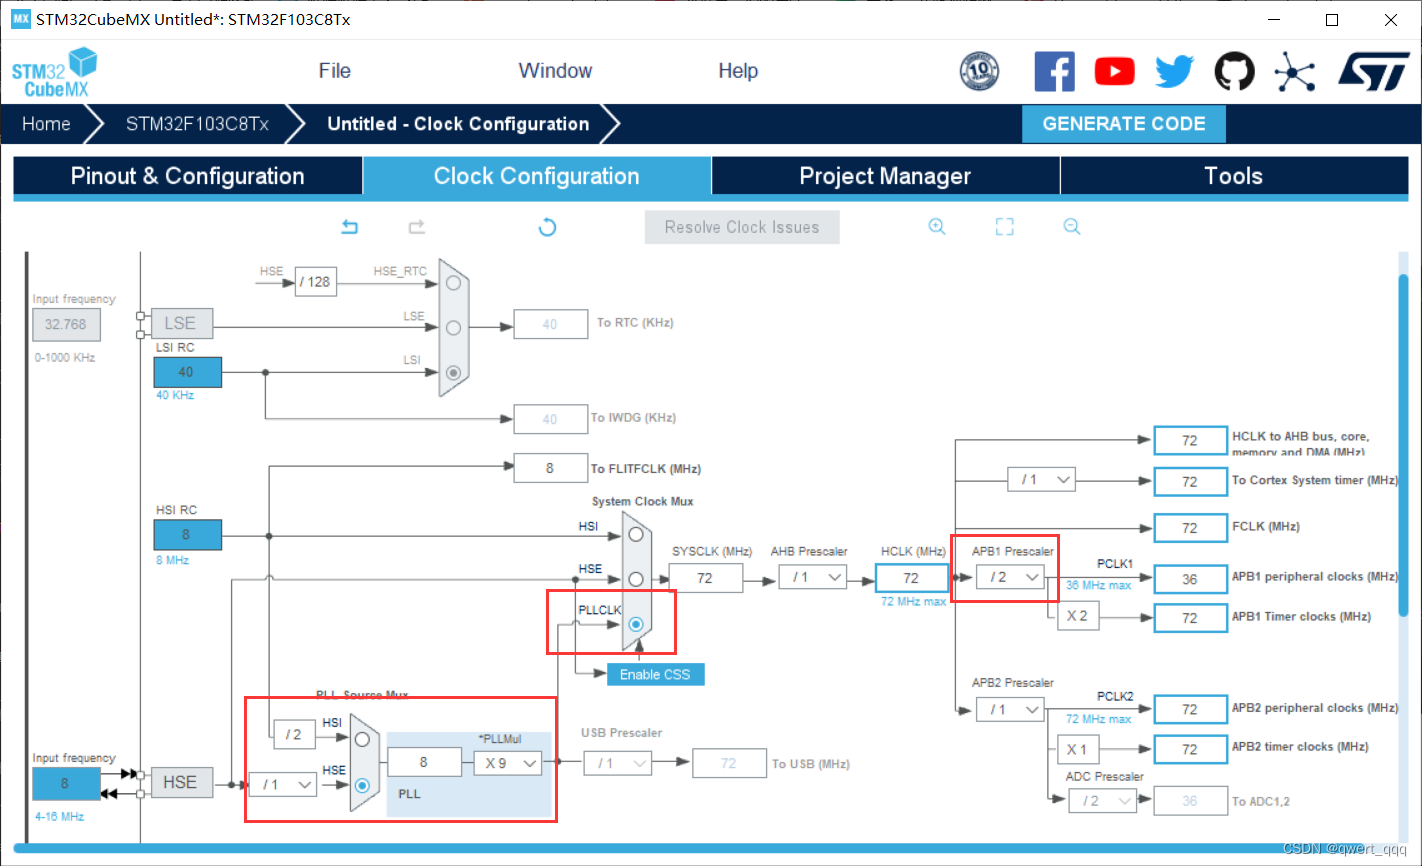Select HSE source in PLL Source Mux
The width and height of the screenshot is (1422, 866).
[x=362, y=785]
